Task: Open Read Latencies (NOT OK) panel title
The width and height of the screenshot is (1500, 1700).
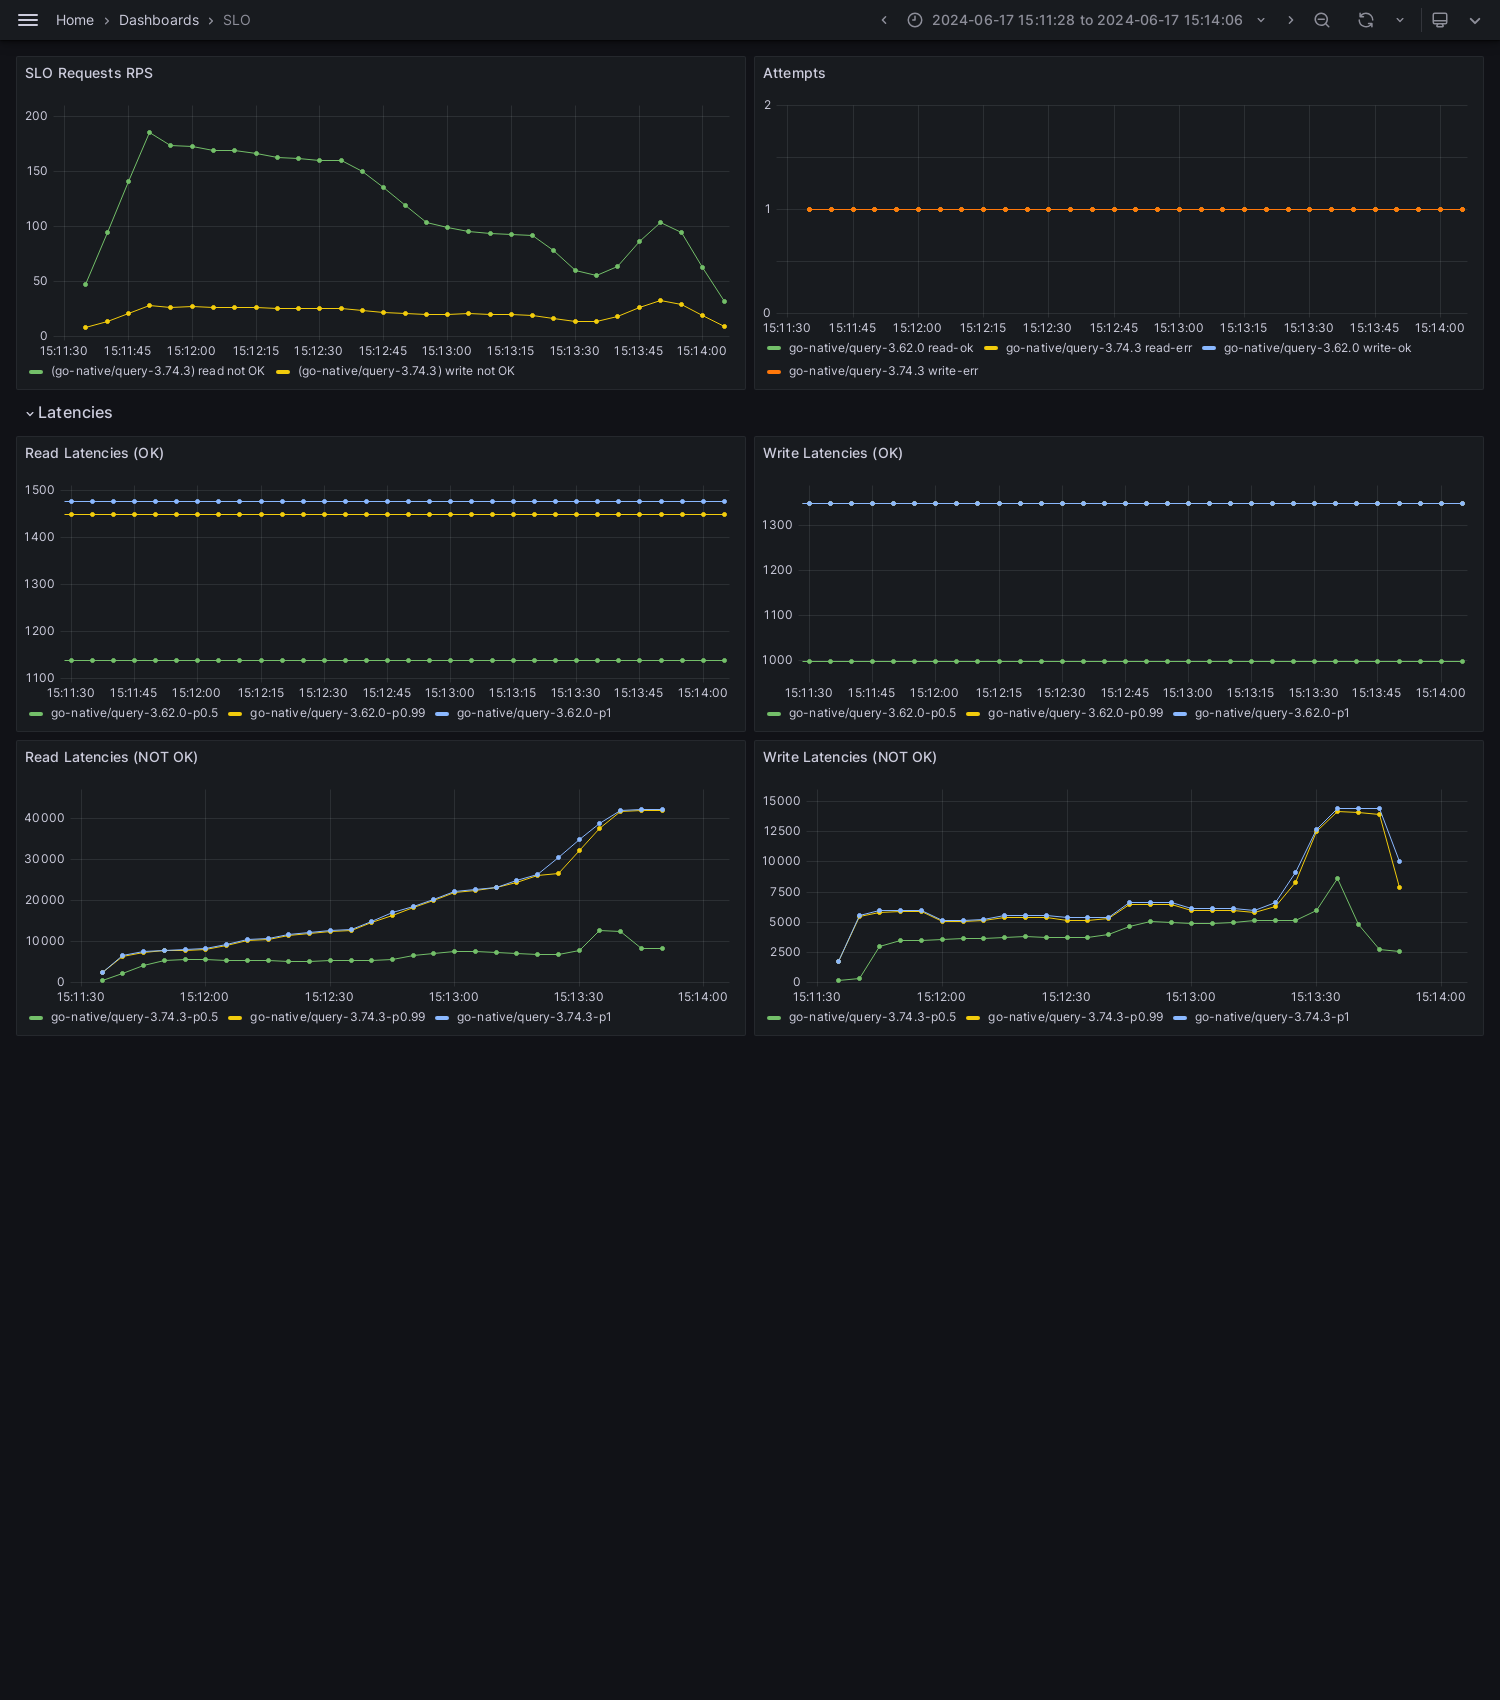Action: coord(111,757)
